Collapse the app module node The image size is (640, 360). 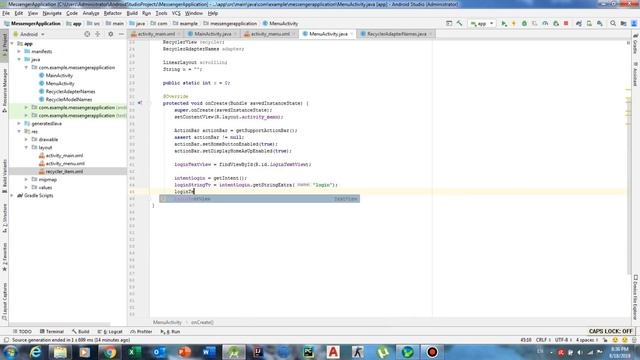12,43
